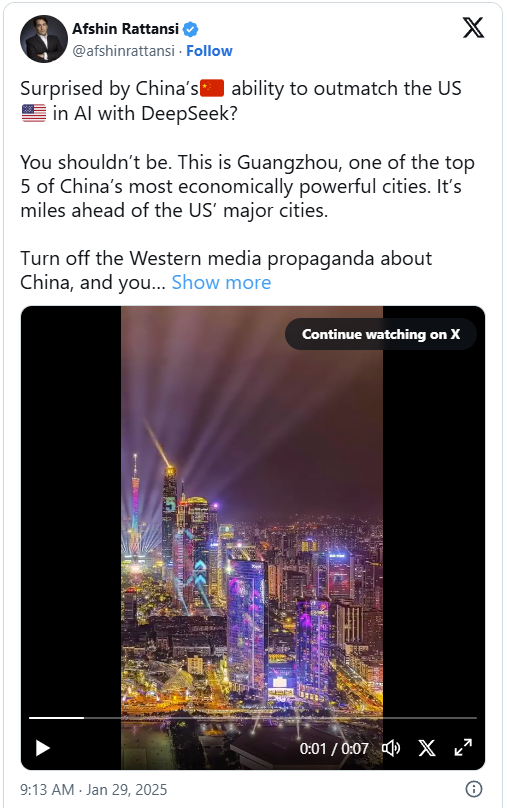The image size is (507, 808).
Task: Mute the video with speaker icon
Action: point(391,748)
